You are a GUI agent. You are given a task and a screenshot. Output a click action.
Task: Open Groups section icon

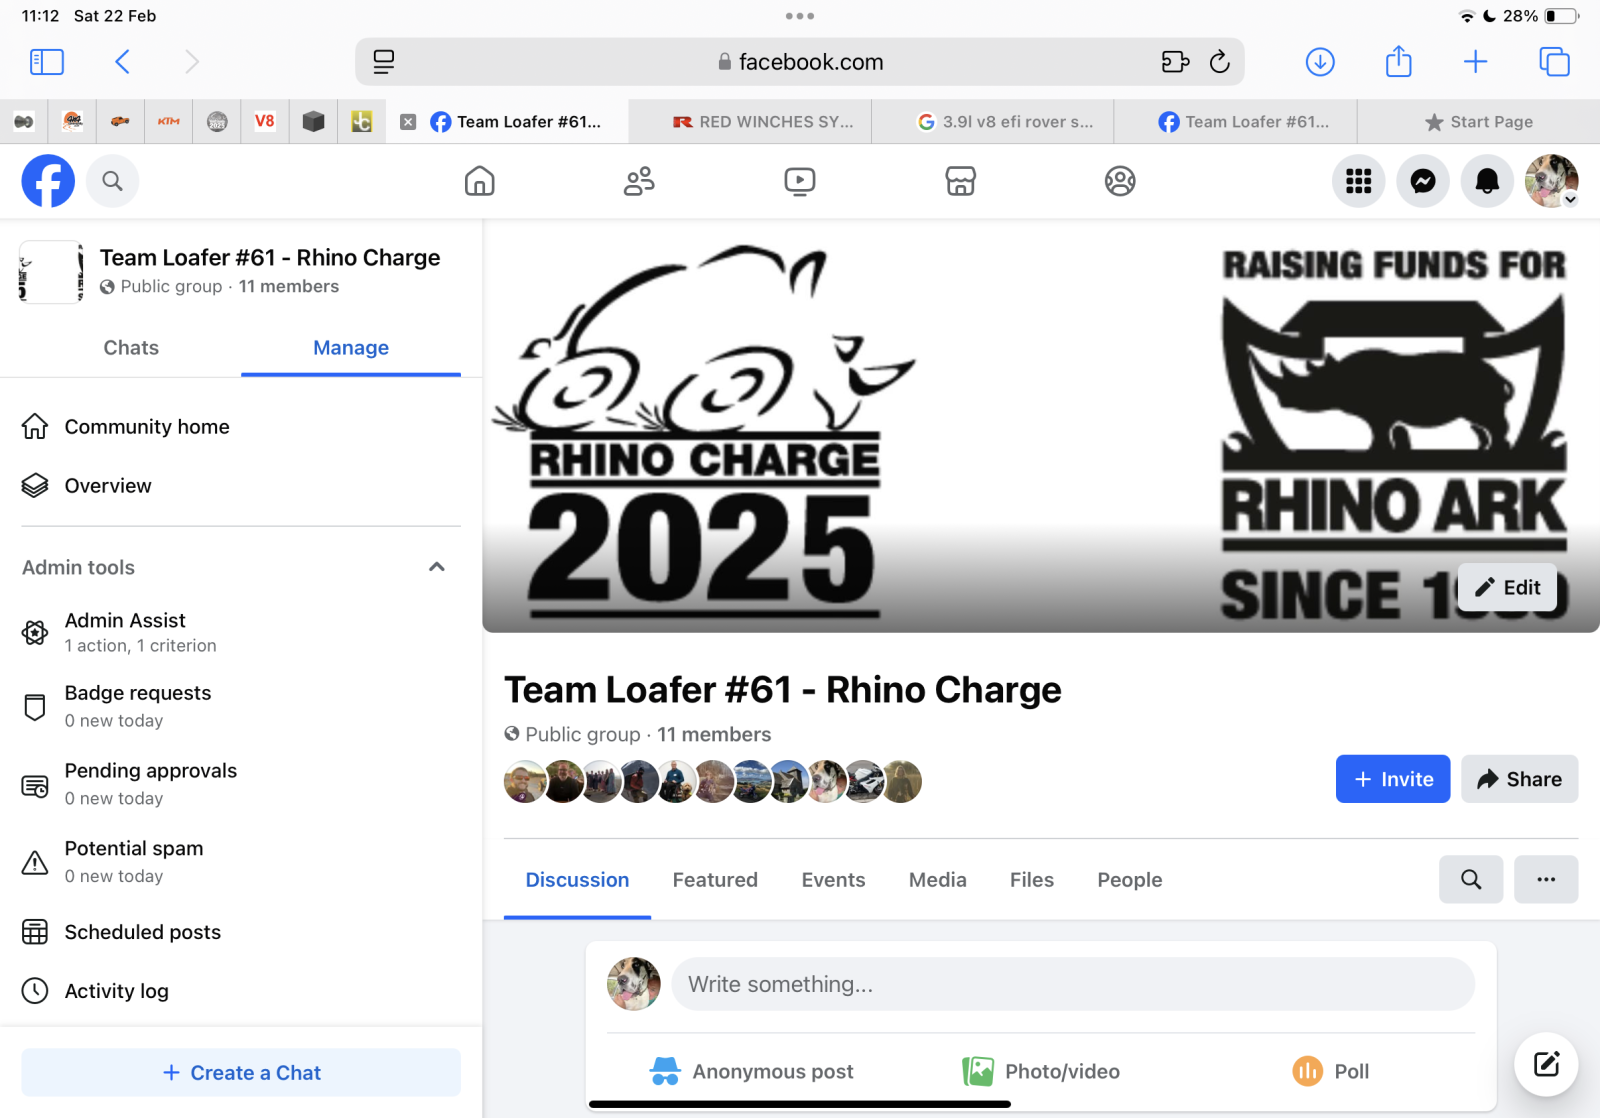click(x=1120, y=181)
